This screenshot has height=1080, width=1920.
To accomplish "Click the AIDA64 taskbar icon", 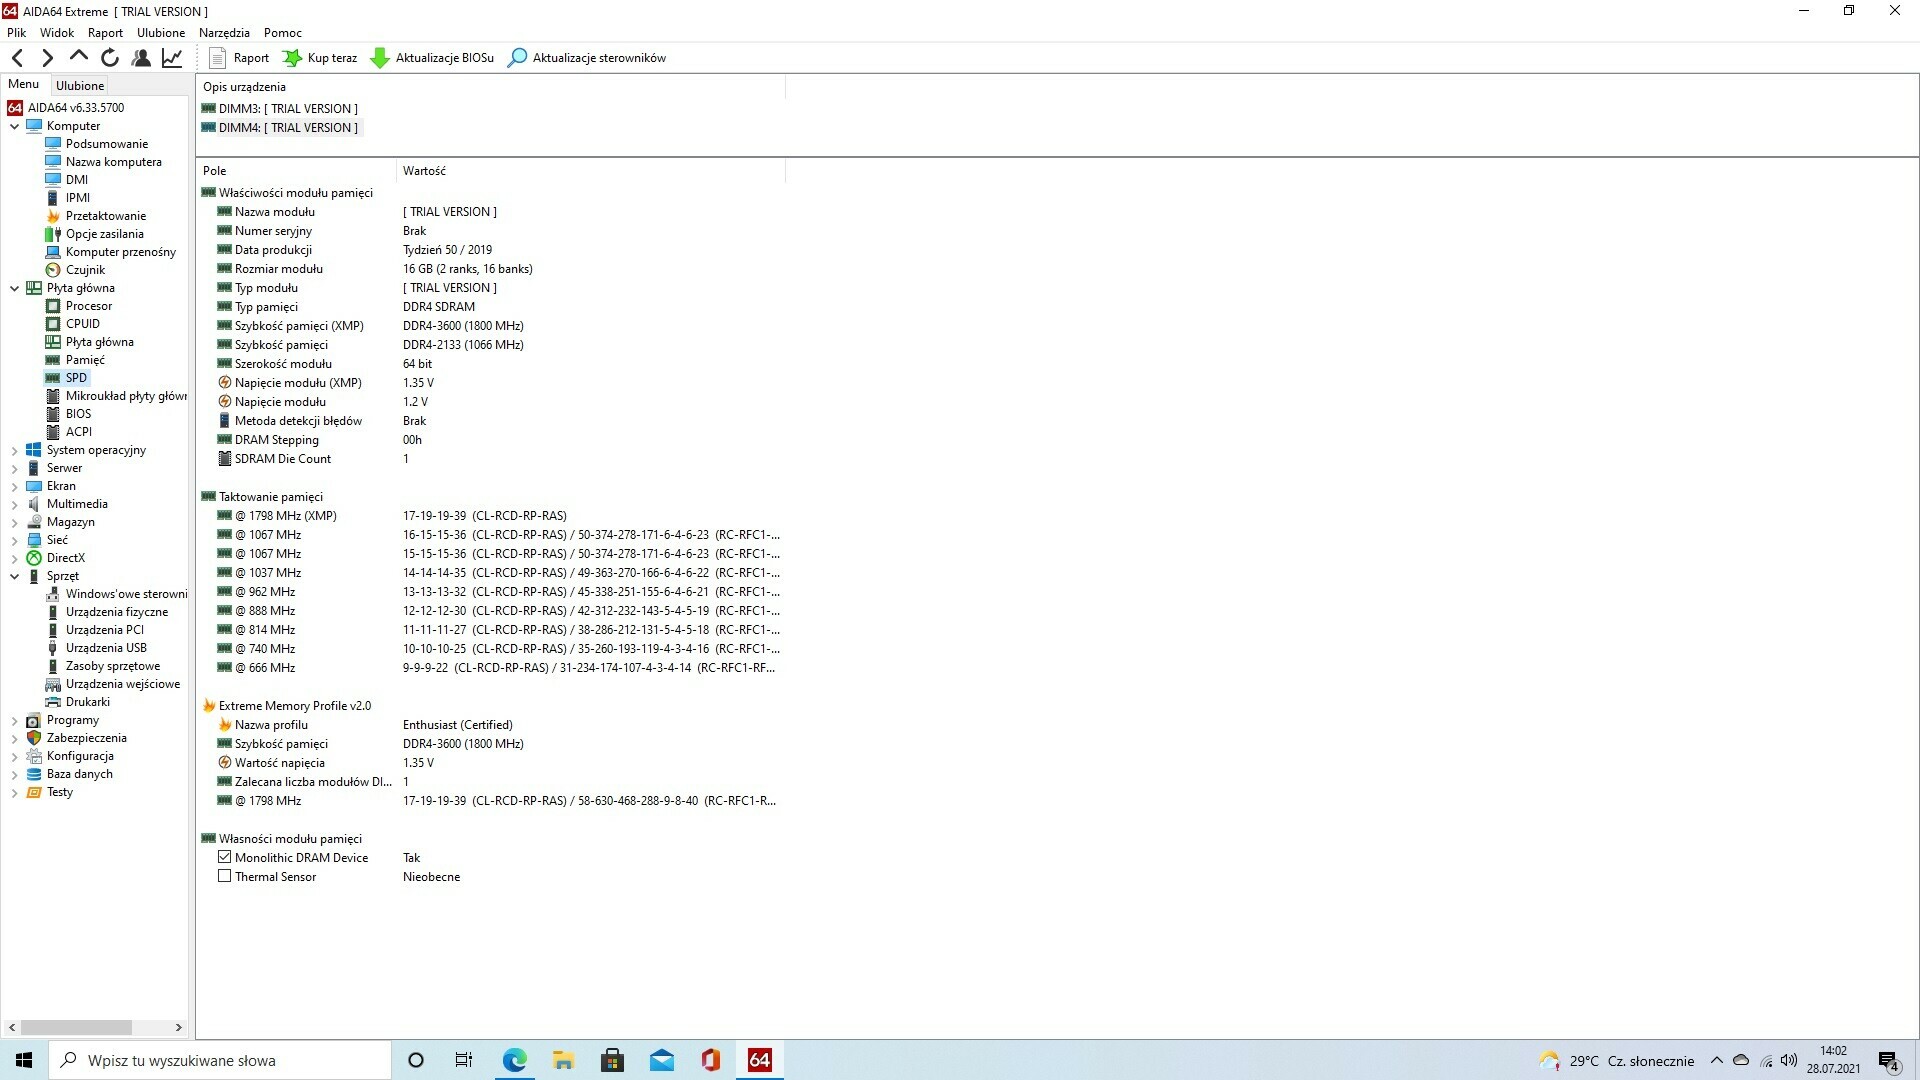I will [x=759, y=1060].
